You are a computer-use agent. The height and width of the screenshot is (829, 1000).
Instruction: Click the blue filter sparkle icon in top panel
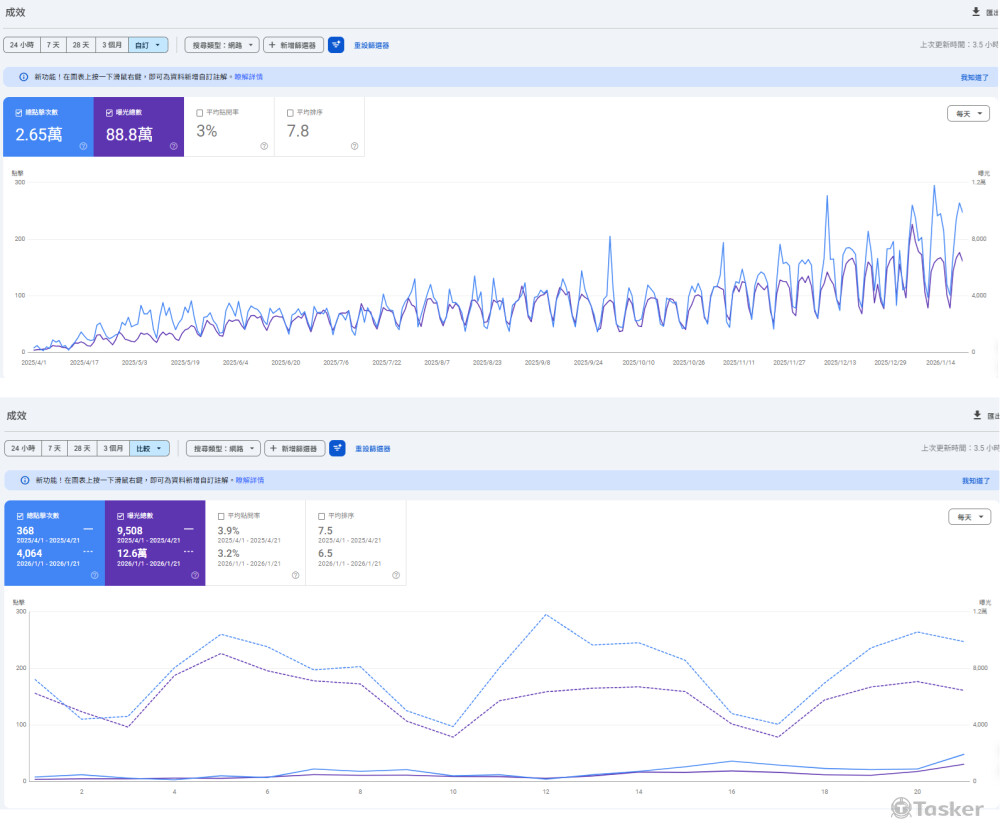[336, 45]
